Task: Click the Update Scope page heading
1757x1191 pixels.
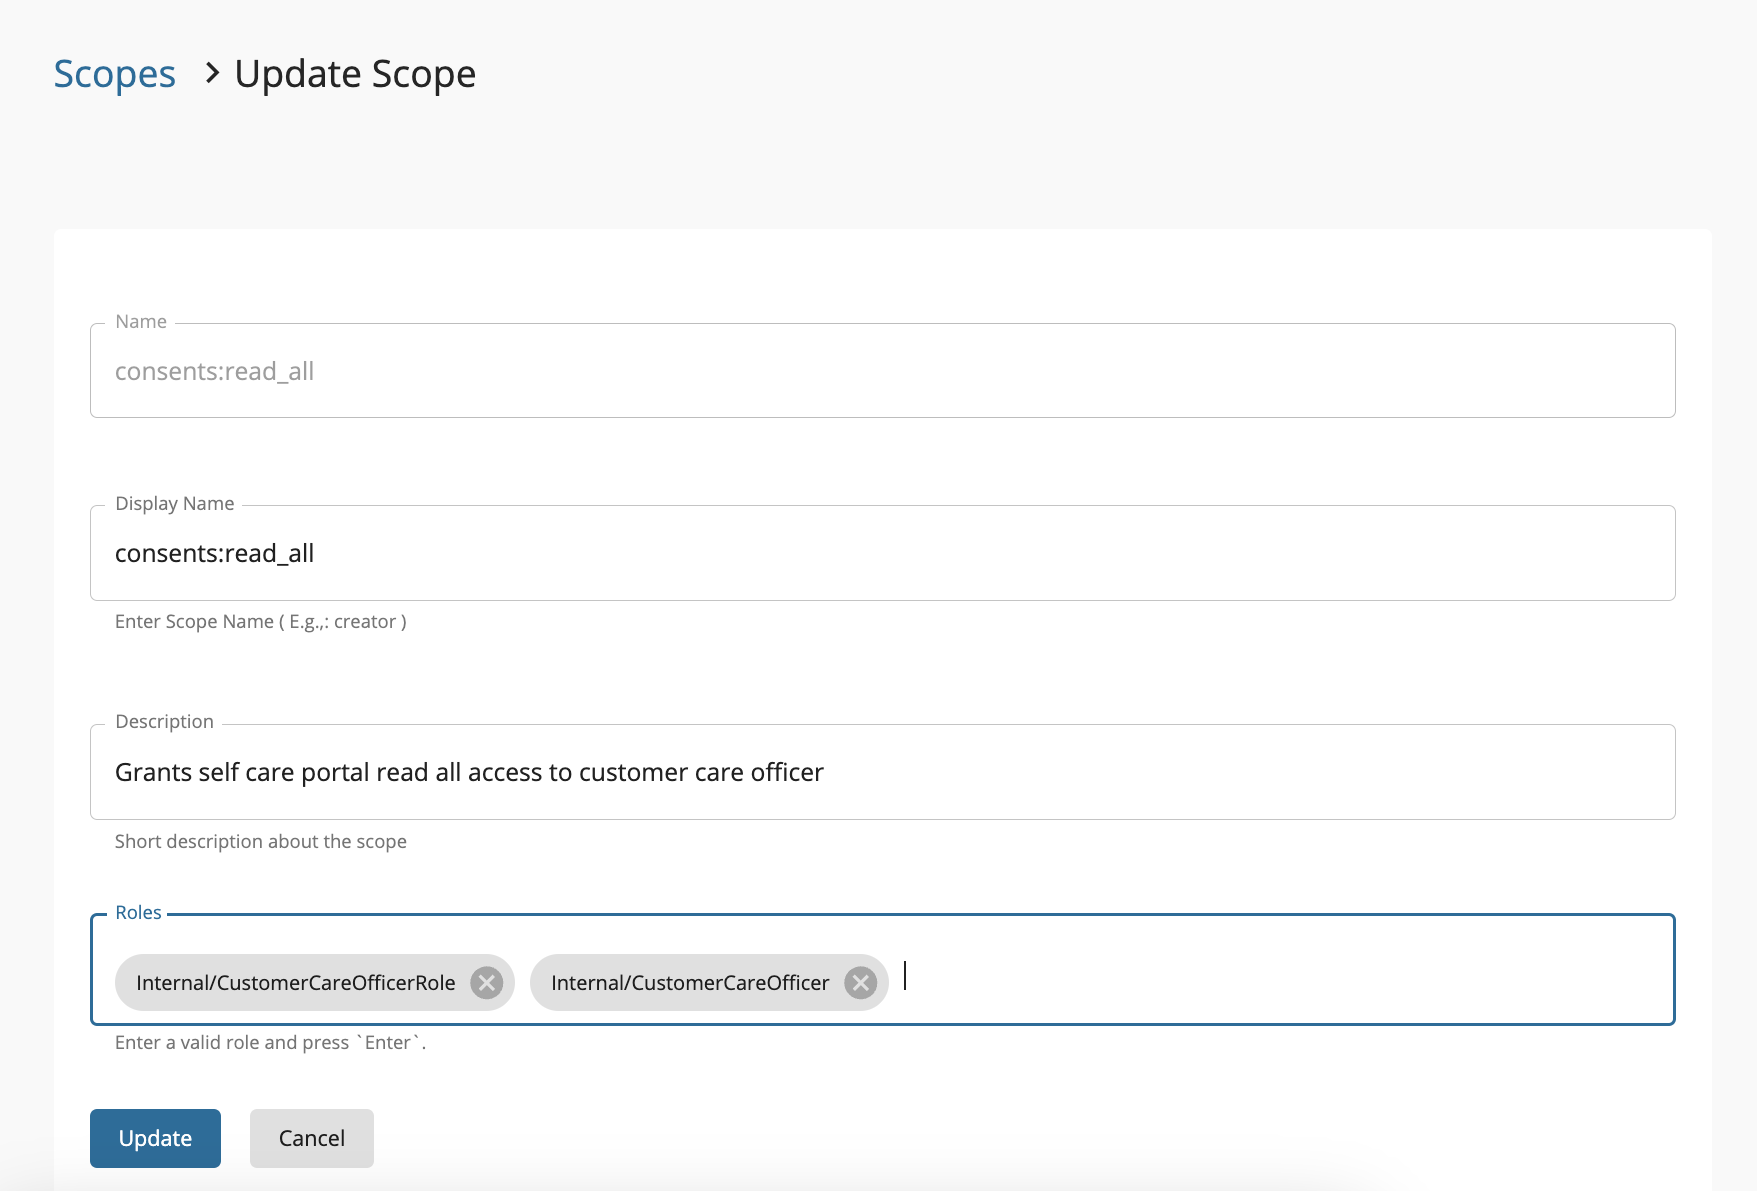Action: click(x=355, y=74)
